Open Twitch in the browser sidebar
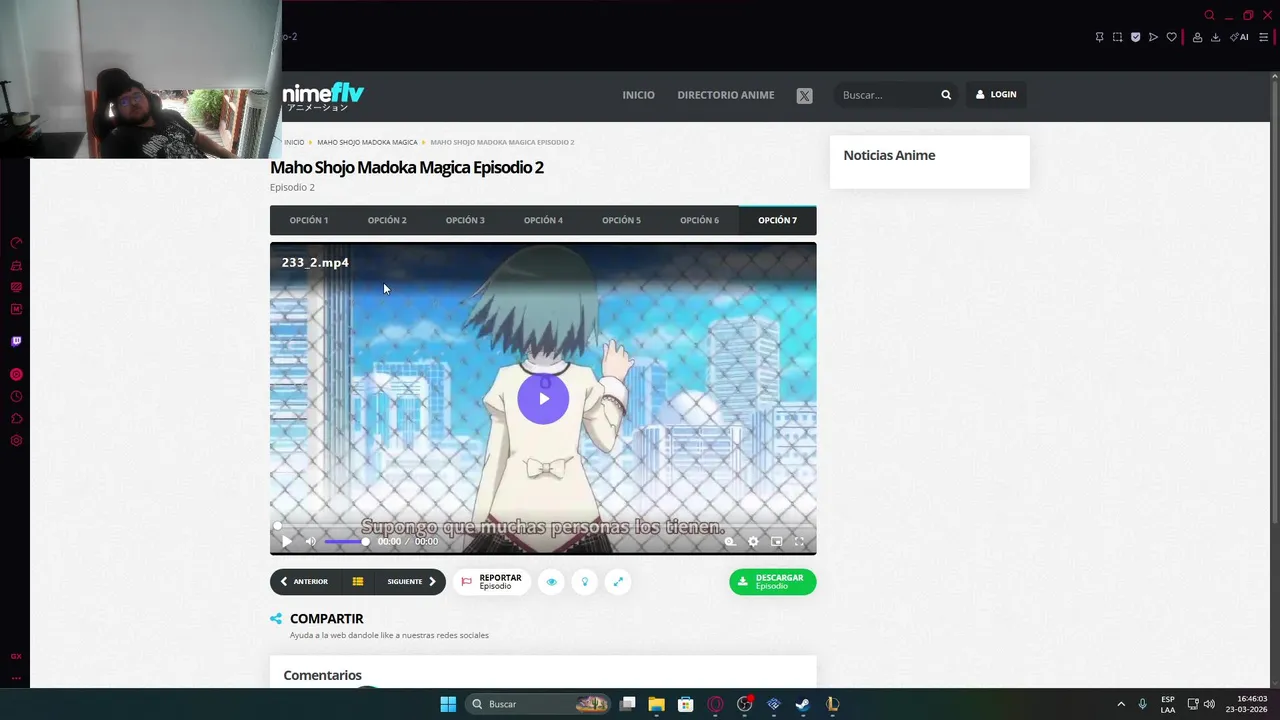The height and width of the screenshot is (720, 1280). pyautogui.click(x=16, y=341)
